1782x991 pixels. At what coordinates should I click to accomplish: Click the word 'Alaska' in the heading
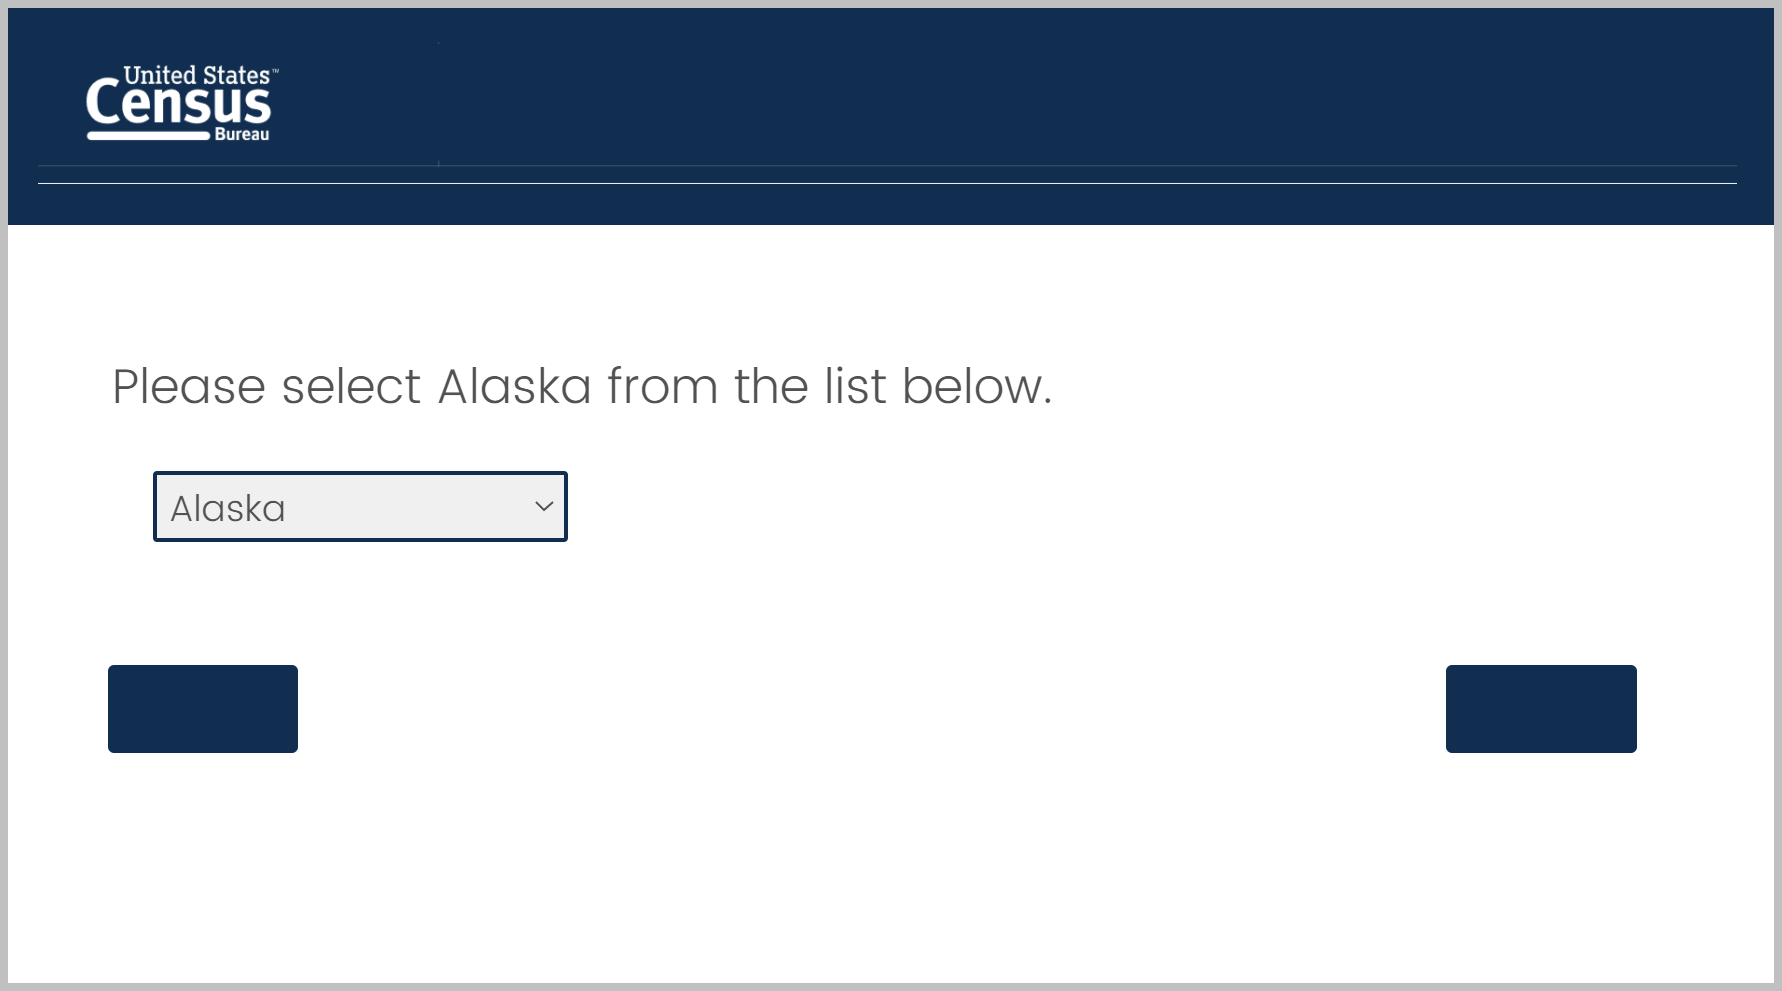click(x=515, y=387)
